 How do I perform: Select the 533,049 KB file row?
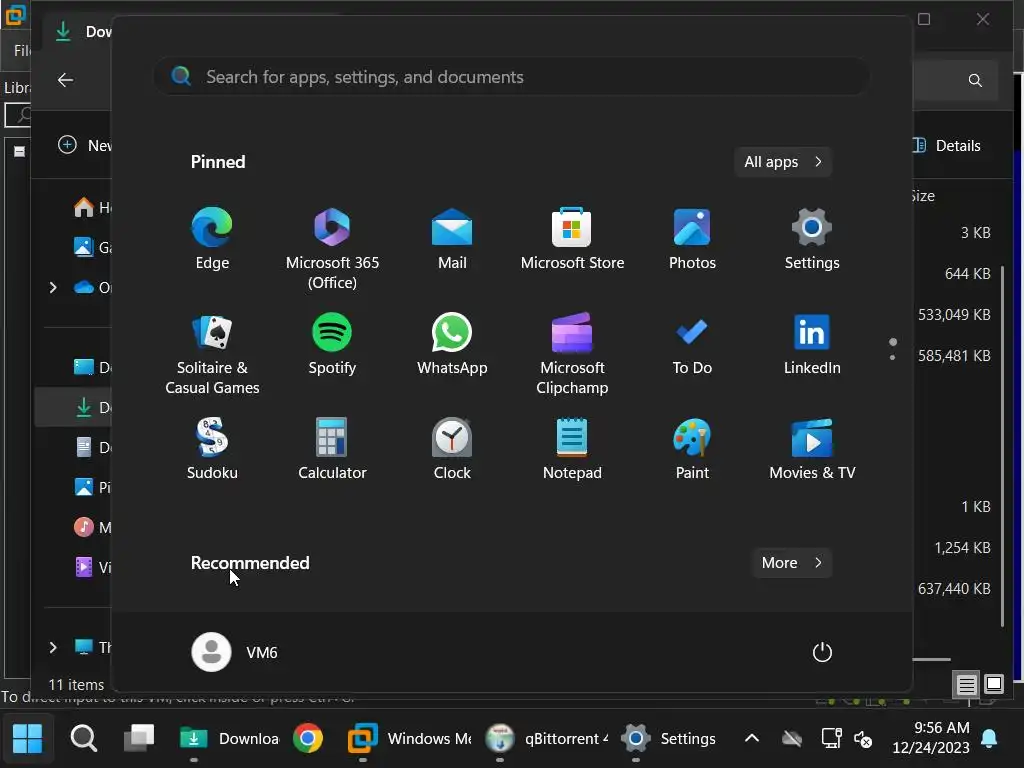pos(954,315)
